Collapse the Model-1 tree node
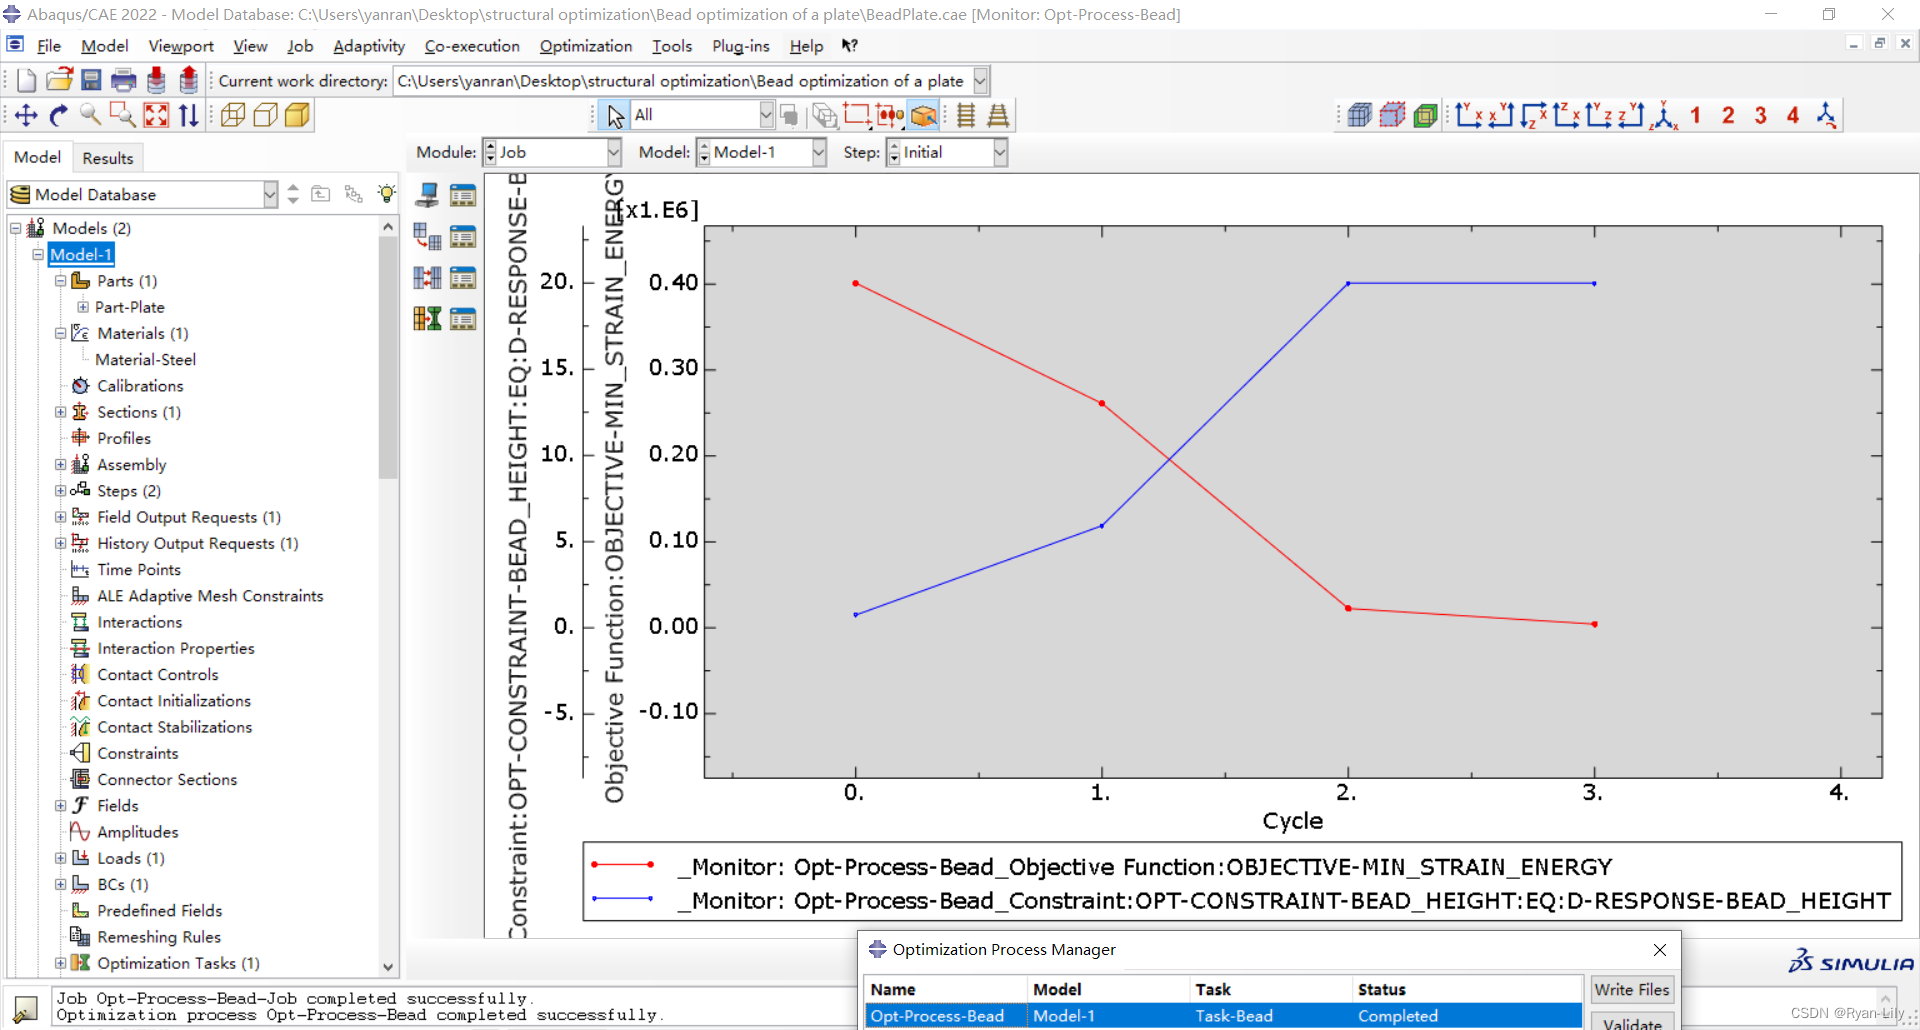1920x1030 pixels. [x=38, y=254]
